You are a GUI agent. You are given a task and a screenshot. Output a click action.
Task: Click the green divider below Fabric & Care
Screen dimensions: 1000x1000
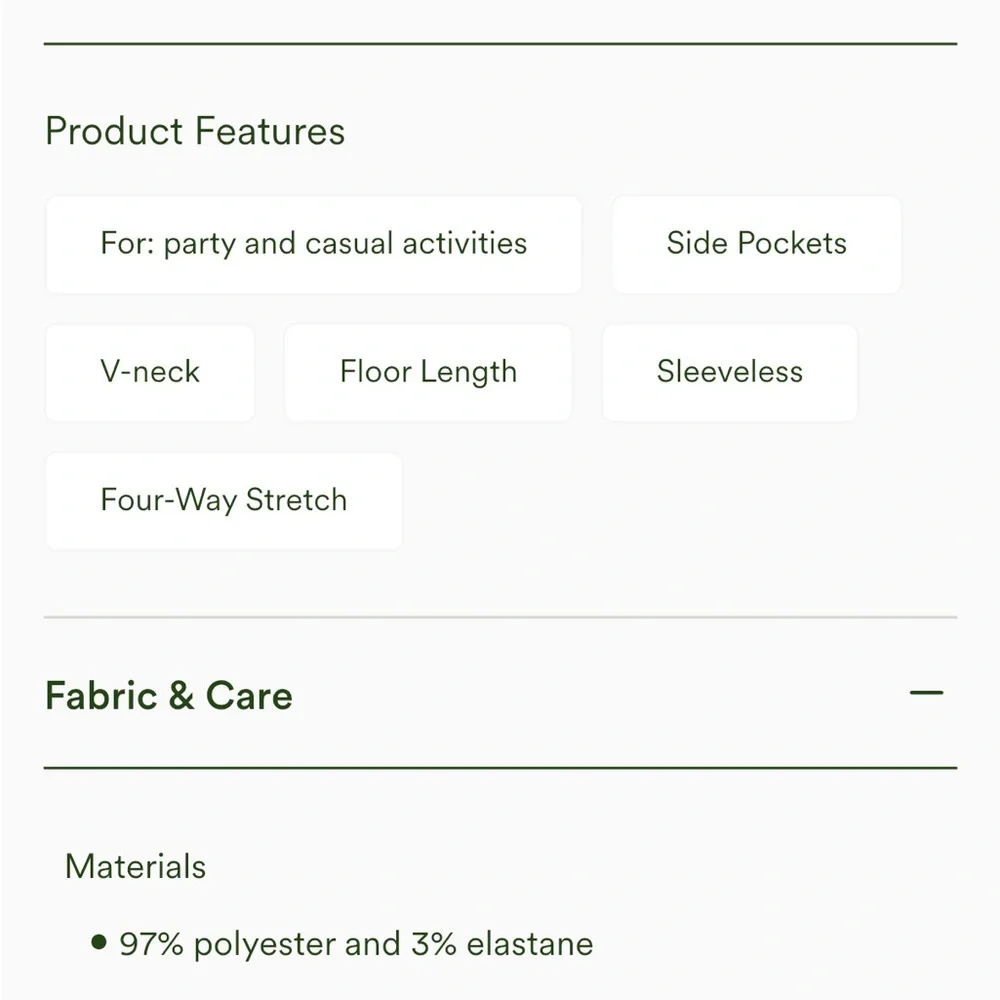(500, 768)
